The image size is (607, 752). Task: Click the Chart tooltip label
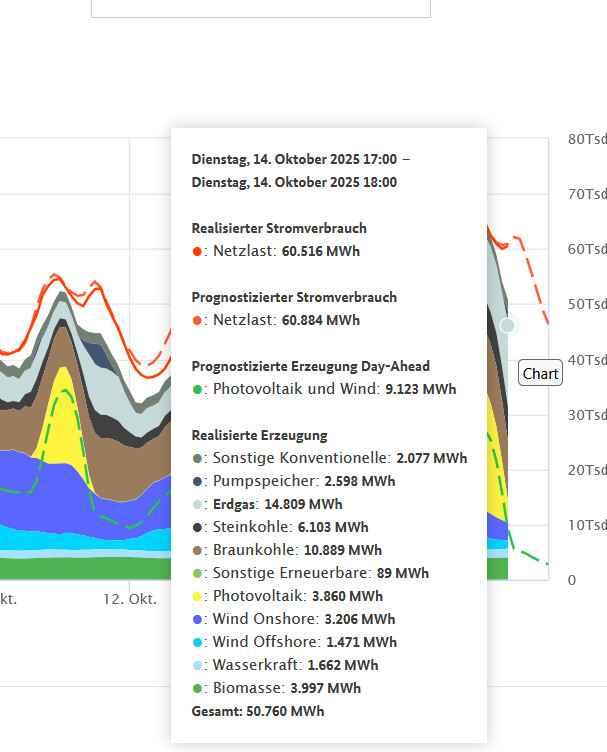coord(540,374)
